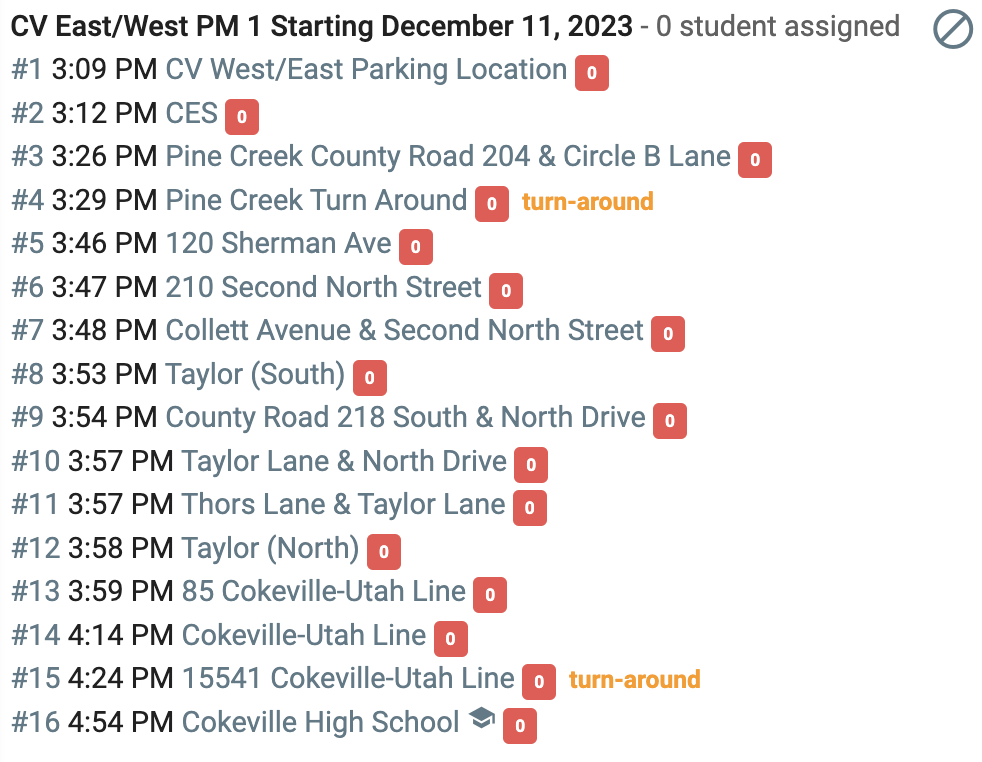
Task: Click red badge next to 120 Sherman Ave
Action: click(x=416, y=247)
